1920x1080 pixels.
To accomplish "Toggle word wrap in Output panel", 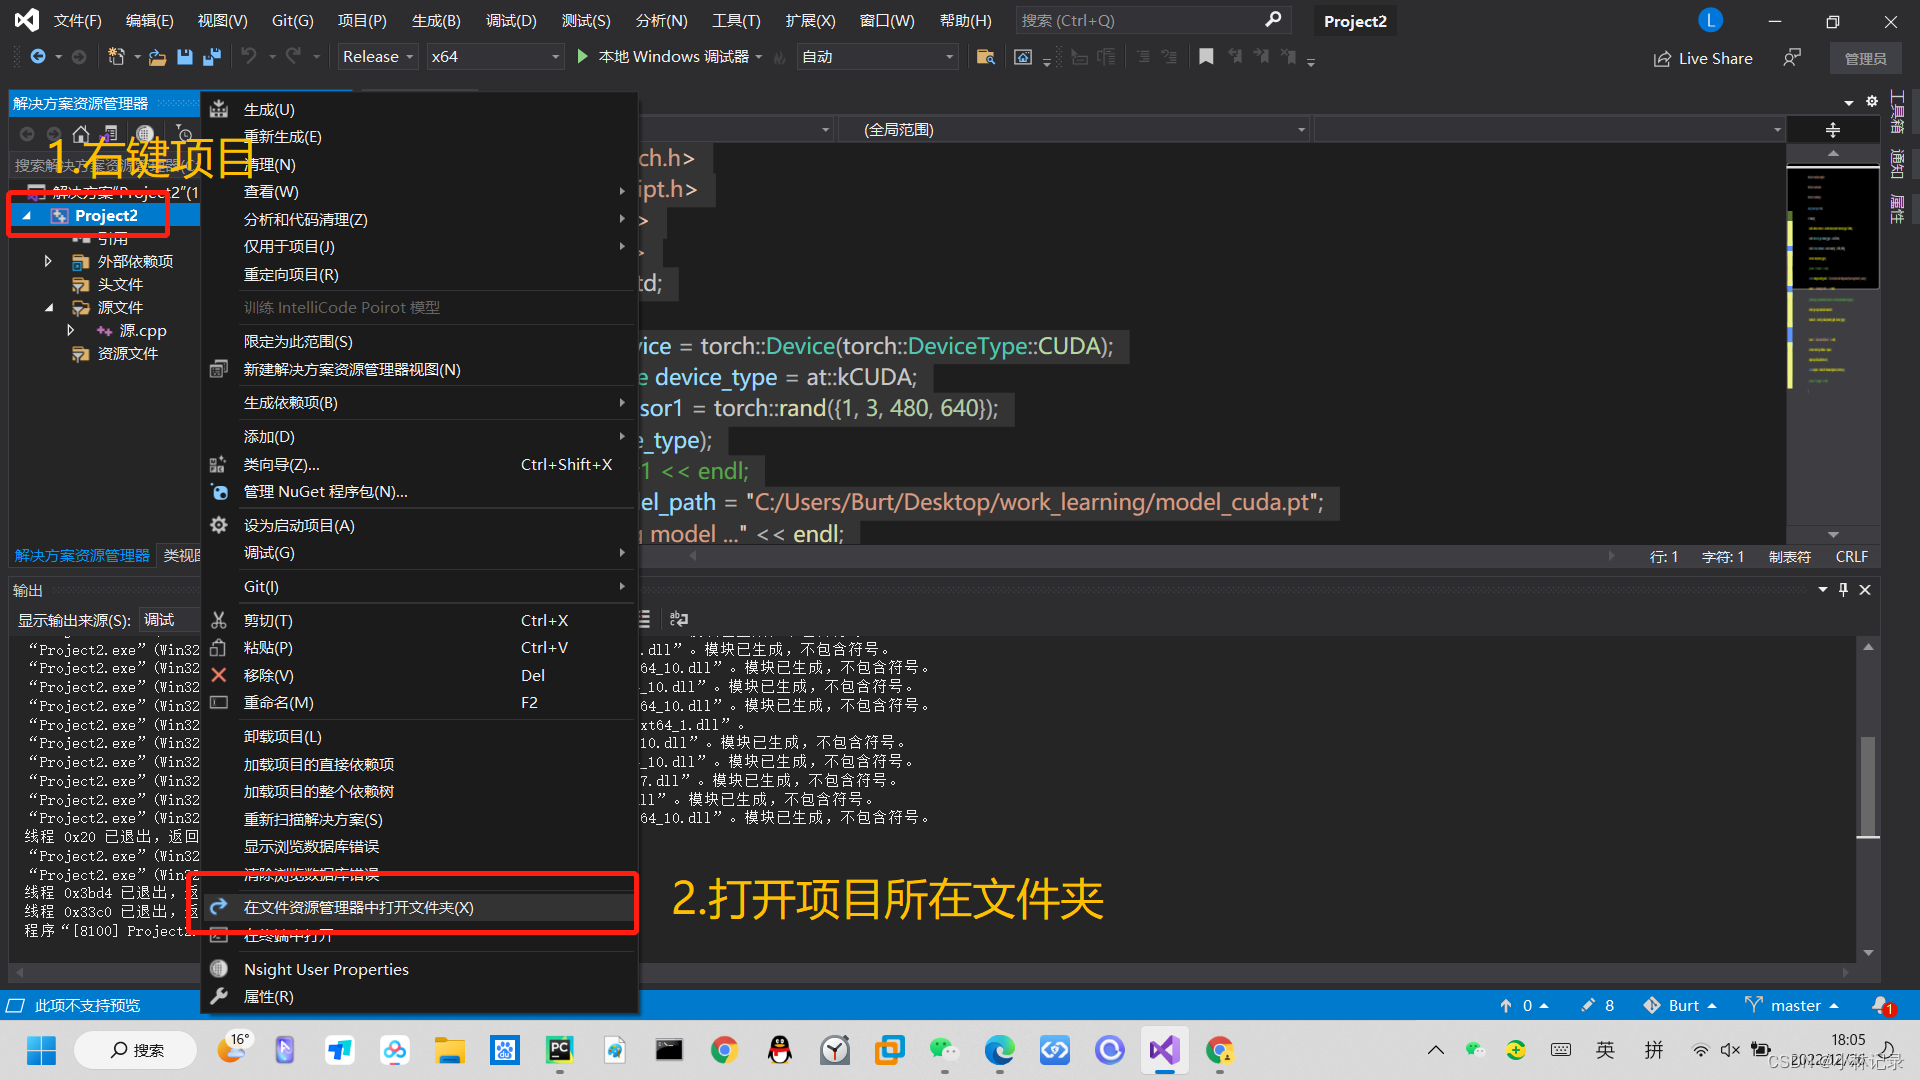I will (x=679, y=619).
